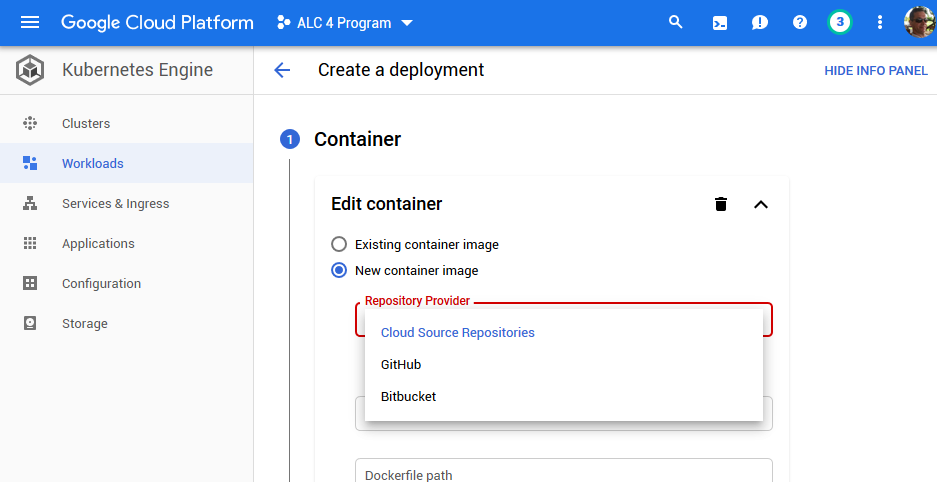937x482 pixels.
Task: Open the send feedback icon
Action: coord(760,23)
